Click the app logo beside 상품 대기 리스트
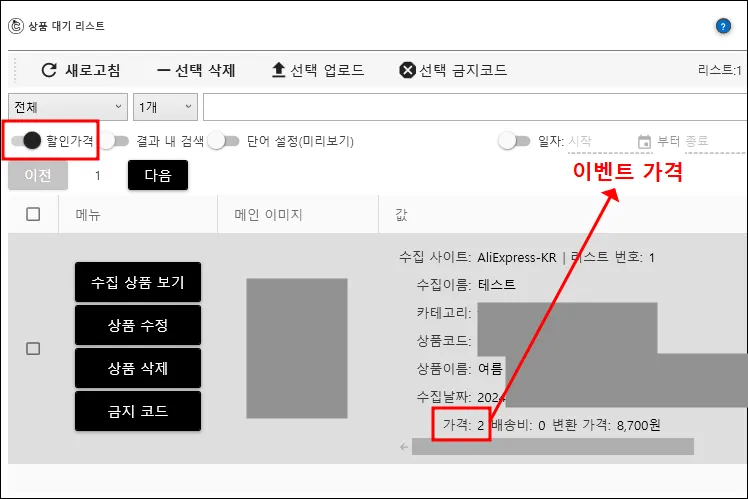Viewport: 748px width, 499px height. [16, 26]
